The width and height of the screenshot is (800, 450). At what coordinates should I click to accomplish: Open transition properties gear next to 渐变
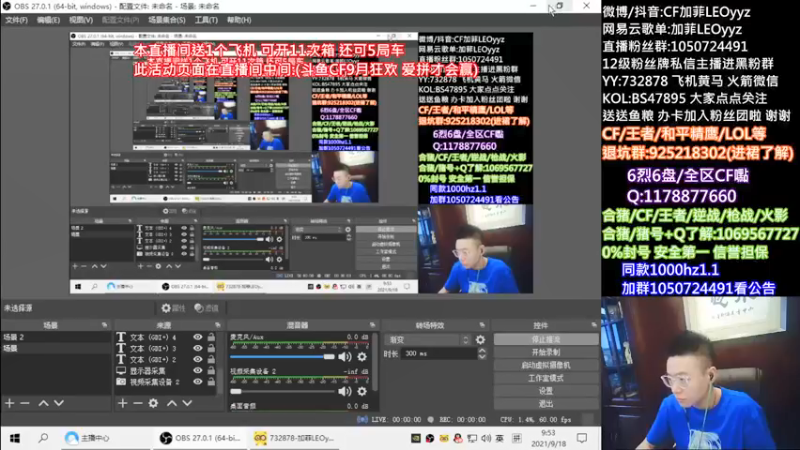pos(480,339)
